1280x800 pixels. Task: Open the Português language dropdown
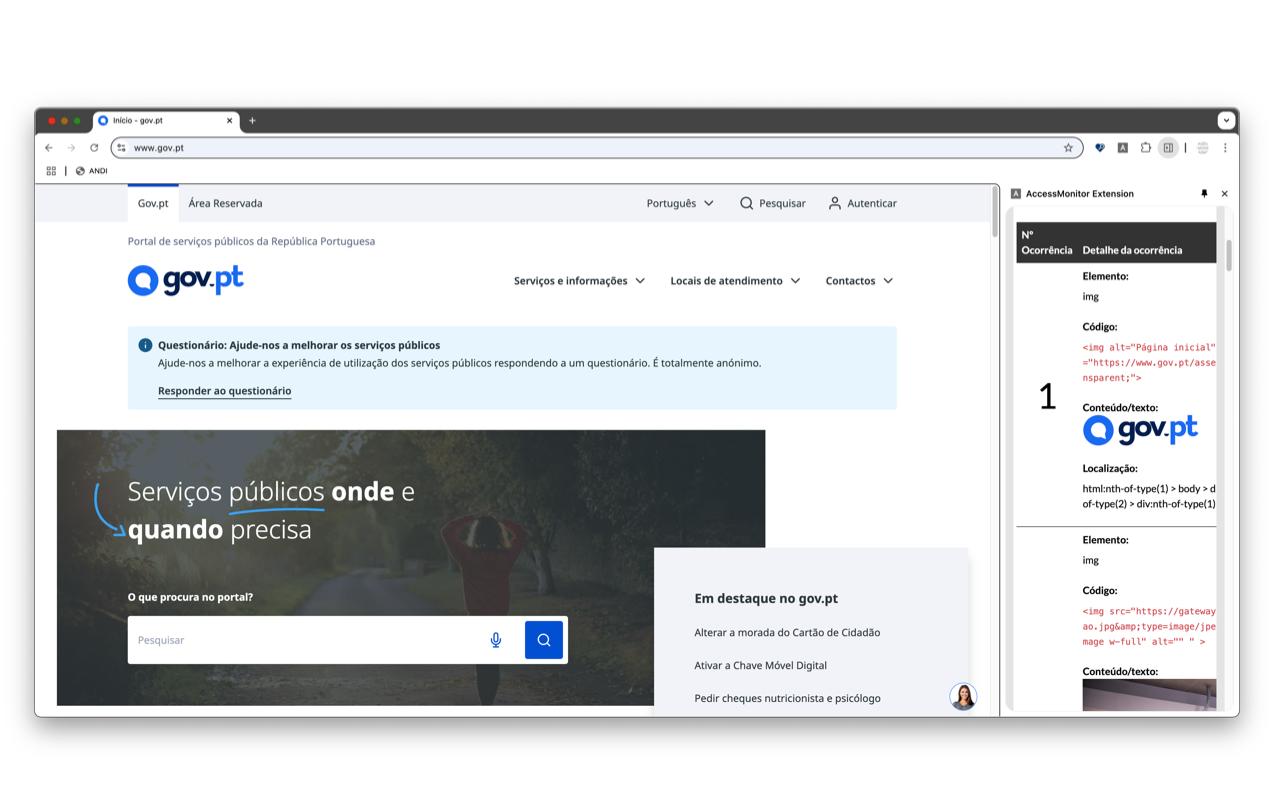pos(680,203)
